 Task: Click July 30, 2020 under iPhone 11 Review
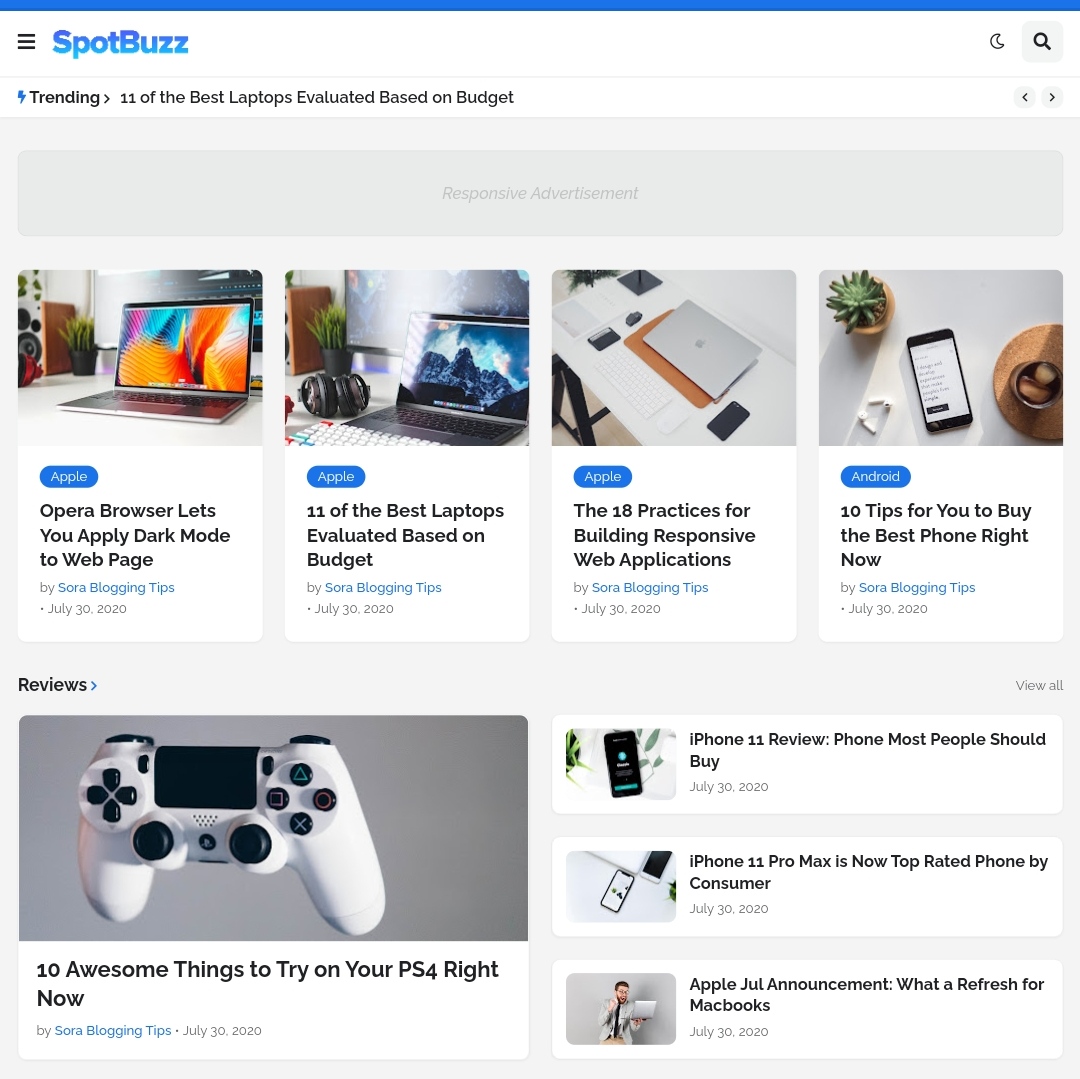(x=729, y=786)
